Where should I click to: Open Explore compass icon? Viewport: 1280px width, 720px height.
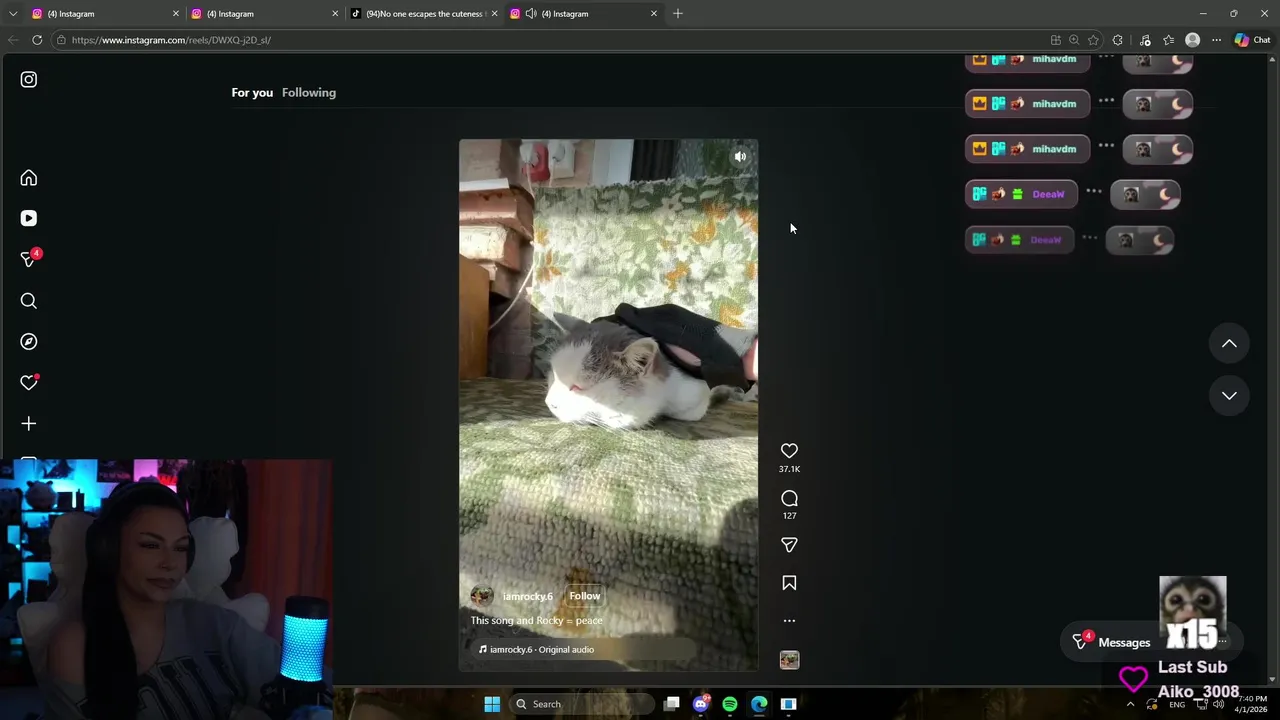coord(29,342)
